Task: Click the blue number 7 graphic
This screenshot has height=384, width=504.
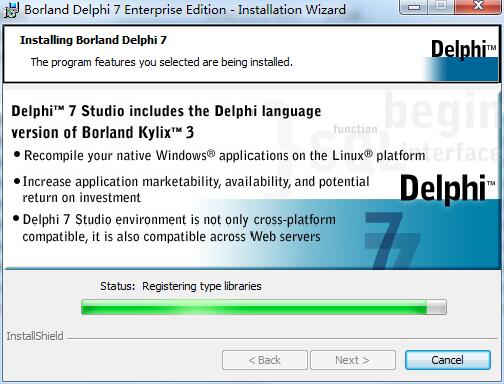Action: (x=391, y=241)
